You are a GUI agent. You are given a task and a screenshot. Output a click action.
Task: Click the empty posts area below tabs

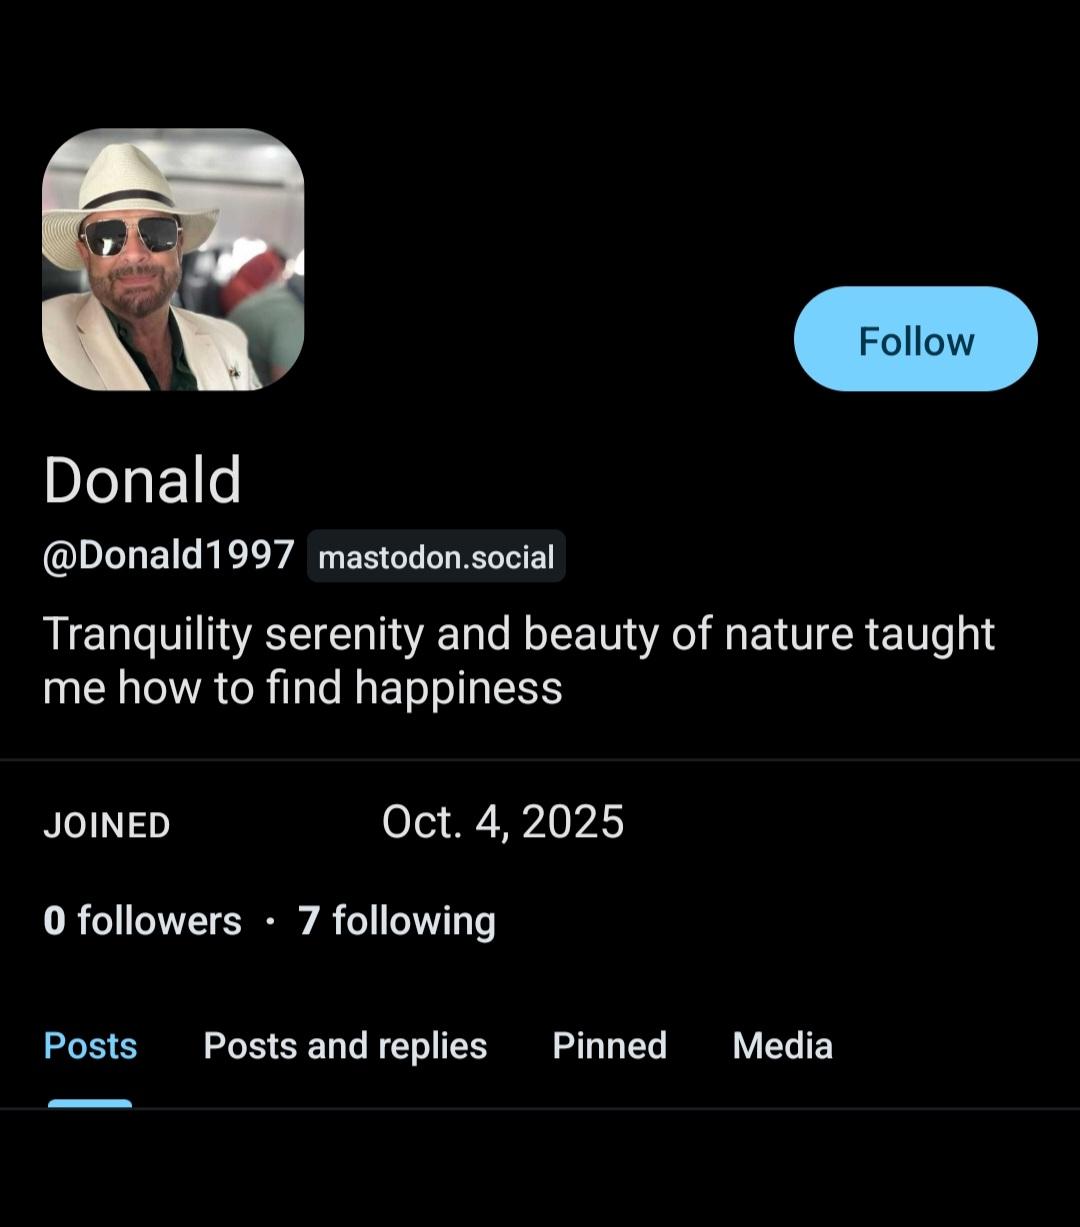pyautogui.click(x=540, y=1170)
